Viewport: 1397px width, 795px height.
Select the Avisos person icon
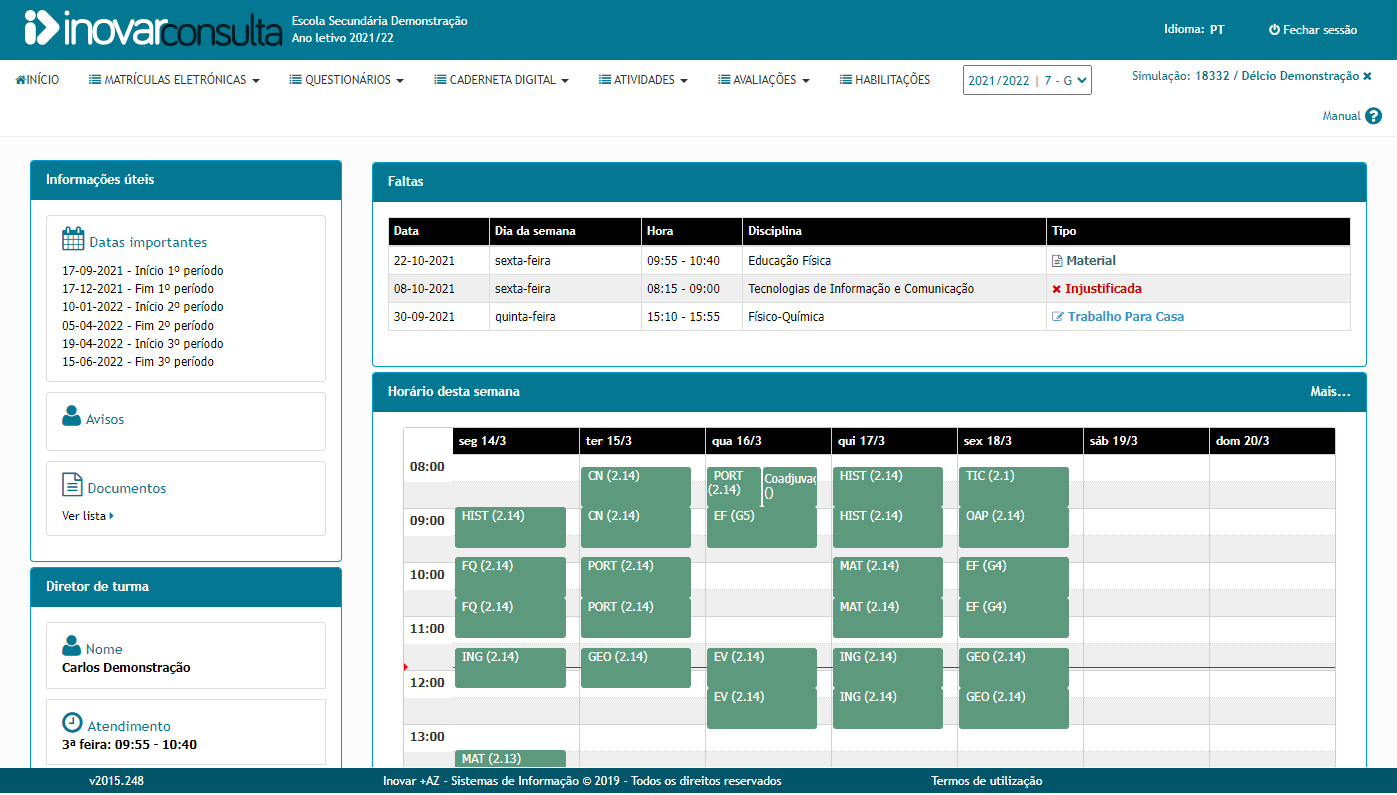pyautogui.click(x=70, y=419)
